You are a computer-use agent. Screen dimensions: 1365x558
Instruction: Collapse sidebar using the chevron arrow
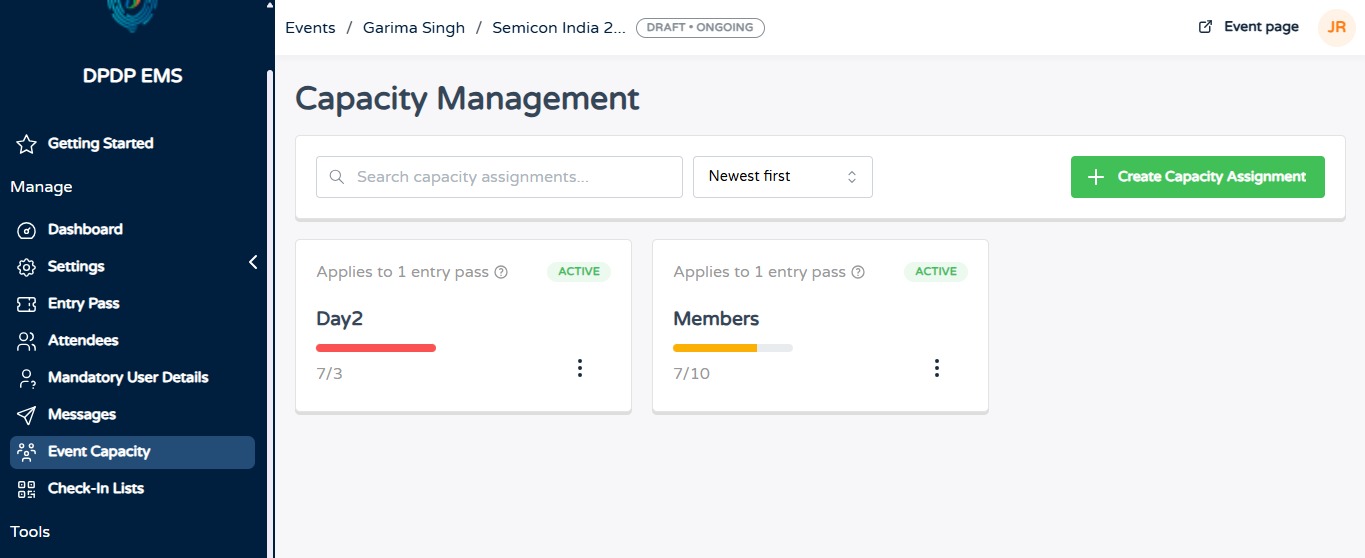coord(253,262)
